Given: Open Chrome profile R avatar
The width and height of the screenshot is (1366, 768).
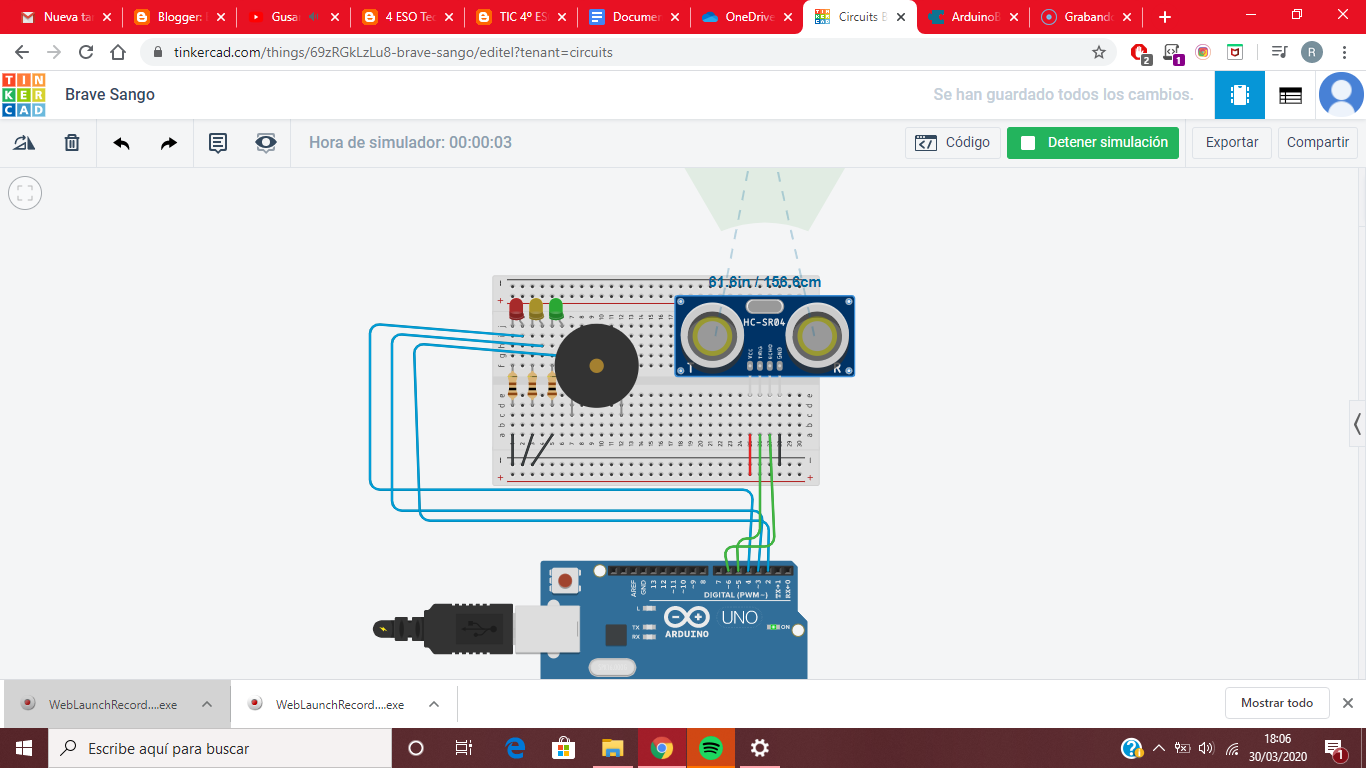Looking at the screenshot, I should pyautogui.click(x=1311, y=52).
